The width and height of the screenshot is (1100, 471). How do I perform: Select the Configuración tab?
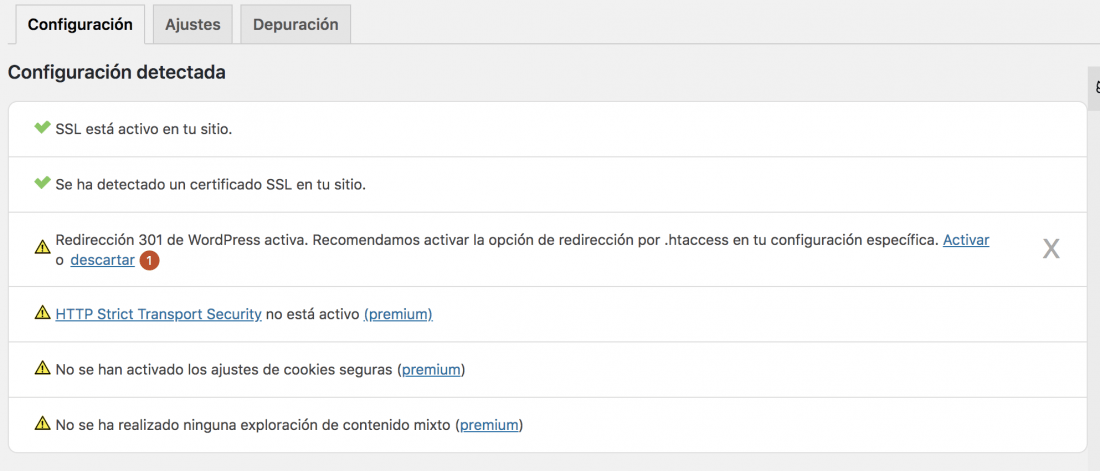coord(80,25)
